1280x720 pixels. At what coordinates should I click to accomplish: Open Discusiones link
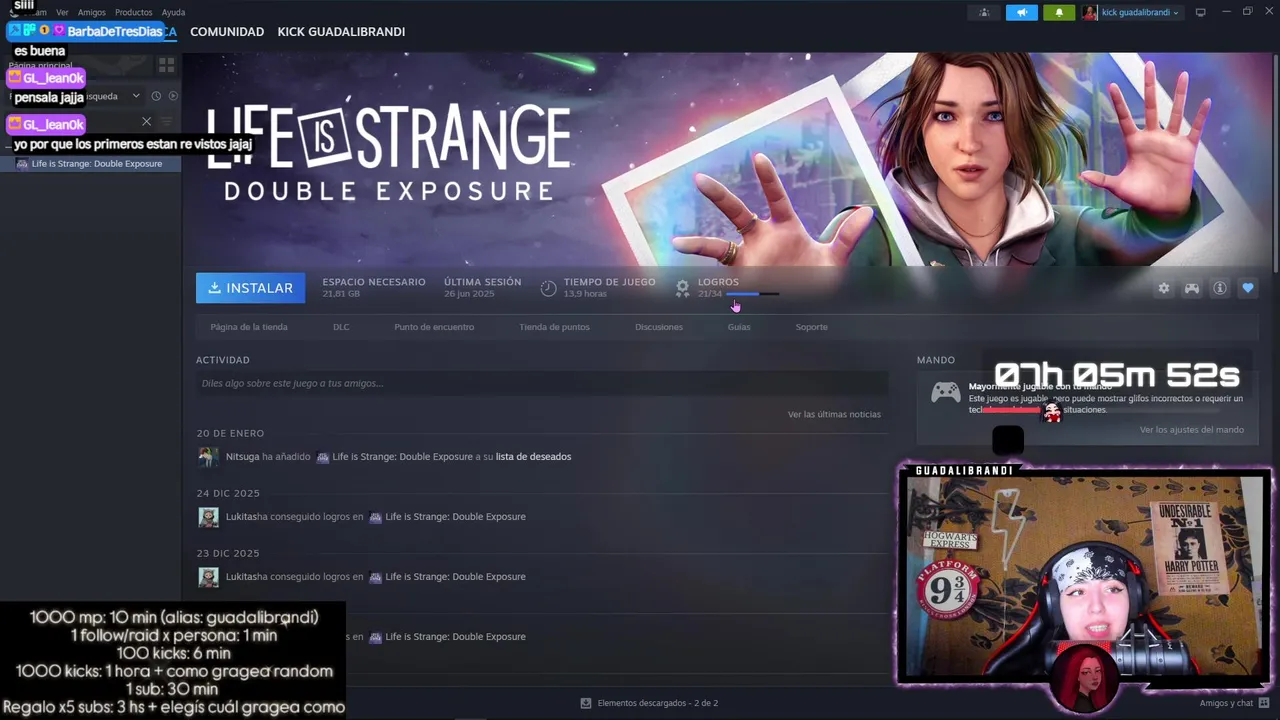tap(659, 327)
